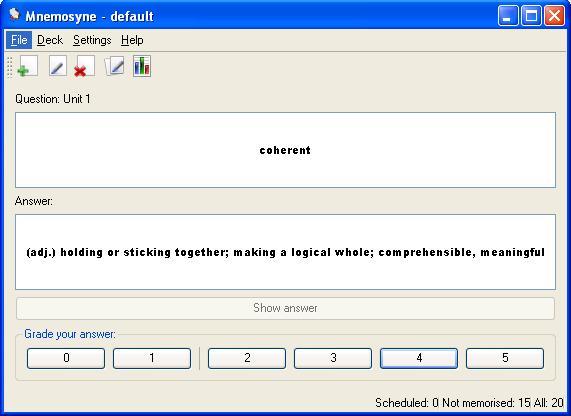
Task: Click the Edit current card pencil icon
Action: pos(58,66)
